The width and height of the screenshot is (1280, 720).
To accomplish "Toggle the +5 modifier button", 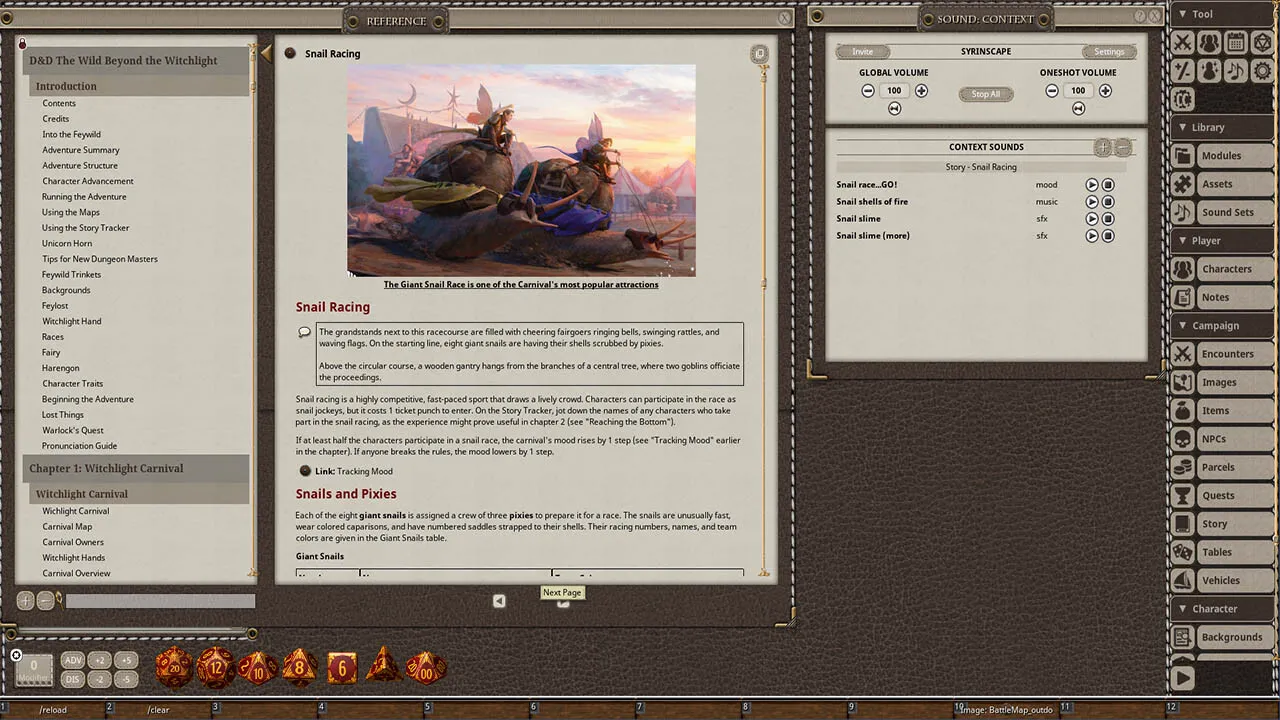I will [x=125, y=660].
